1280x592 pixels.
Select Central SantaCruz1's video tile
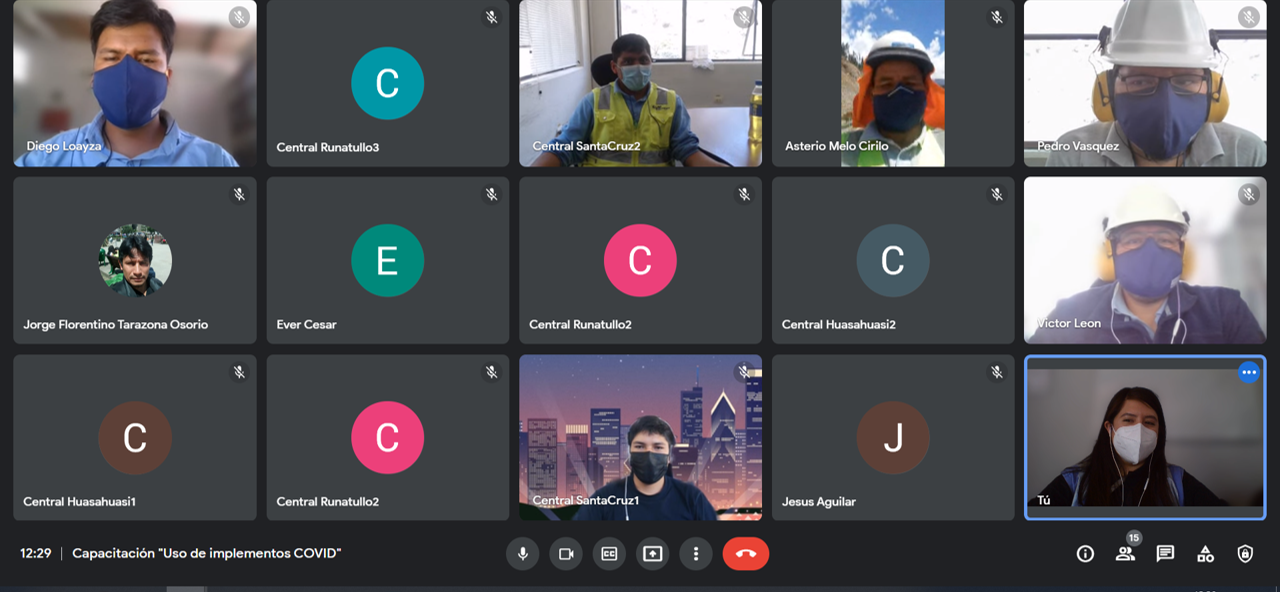(640, 437)
